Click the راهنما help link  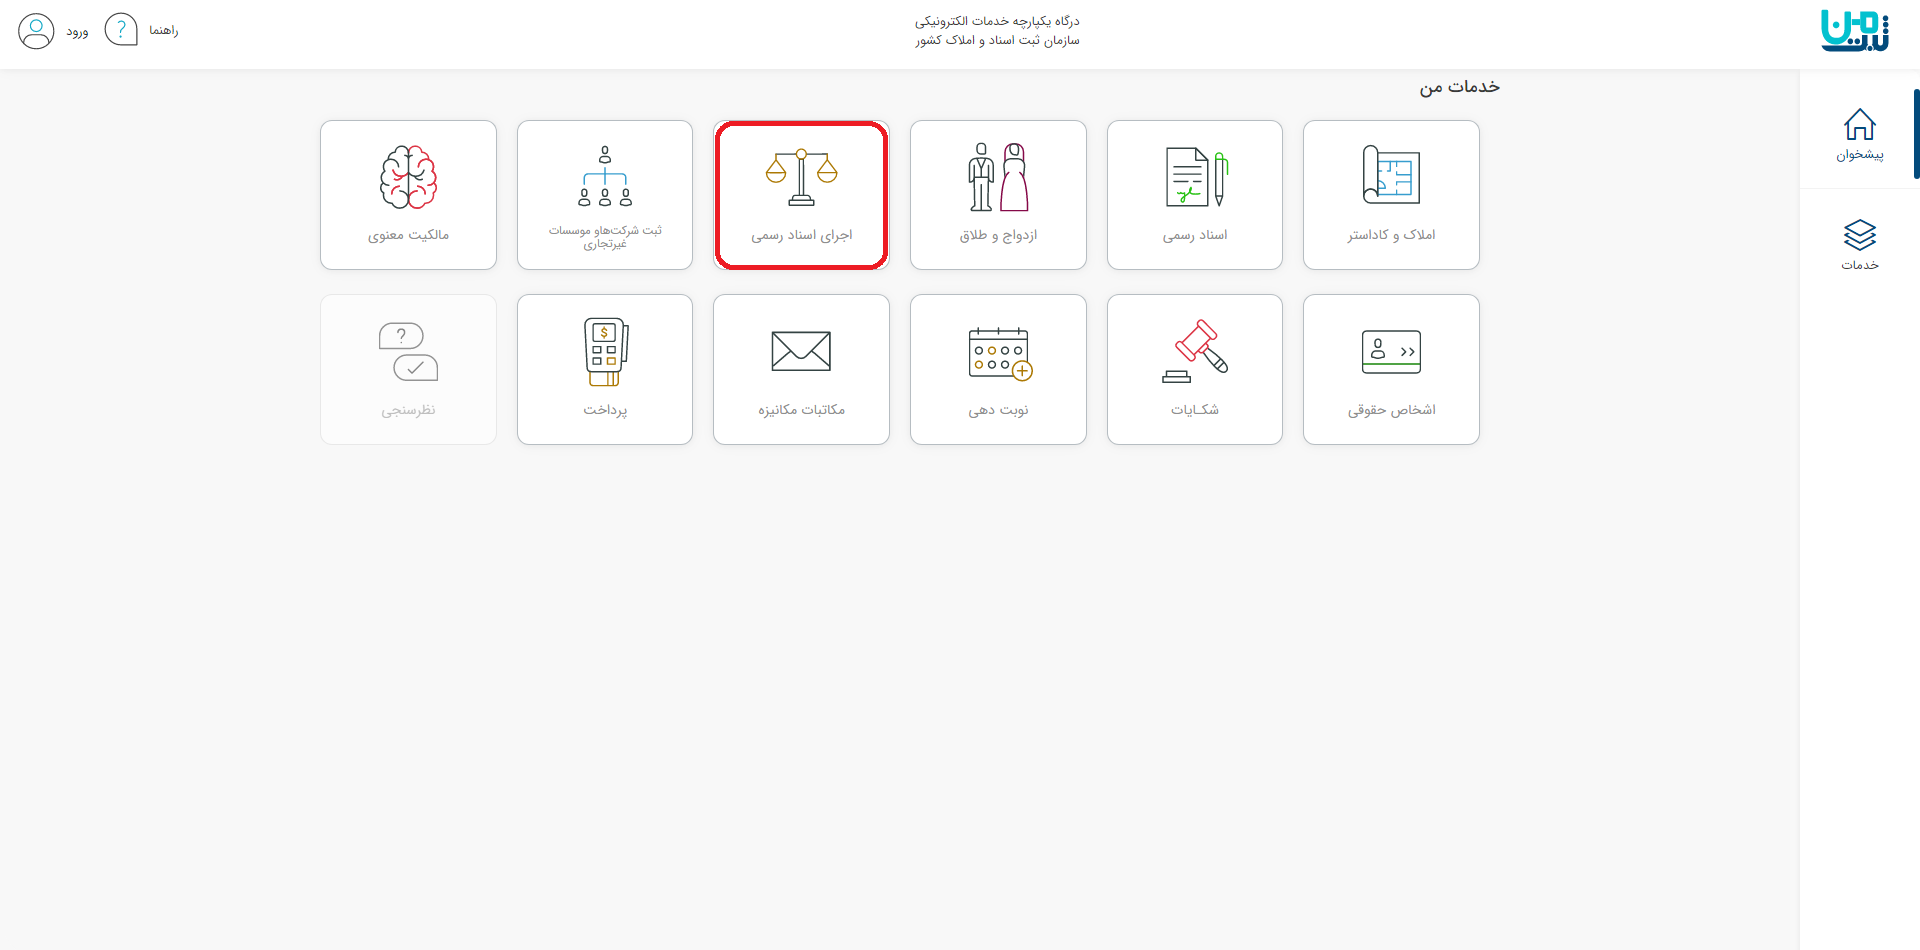tap(164, 31)
